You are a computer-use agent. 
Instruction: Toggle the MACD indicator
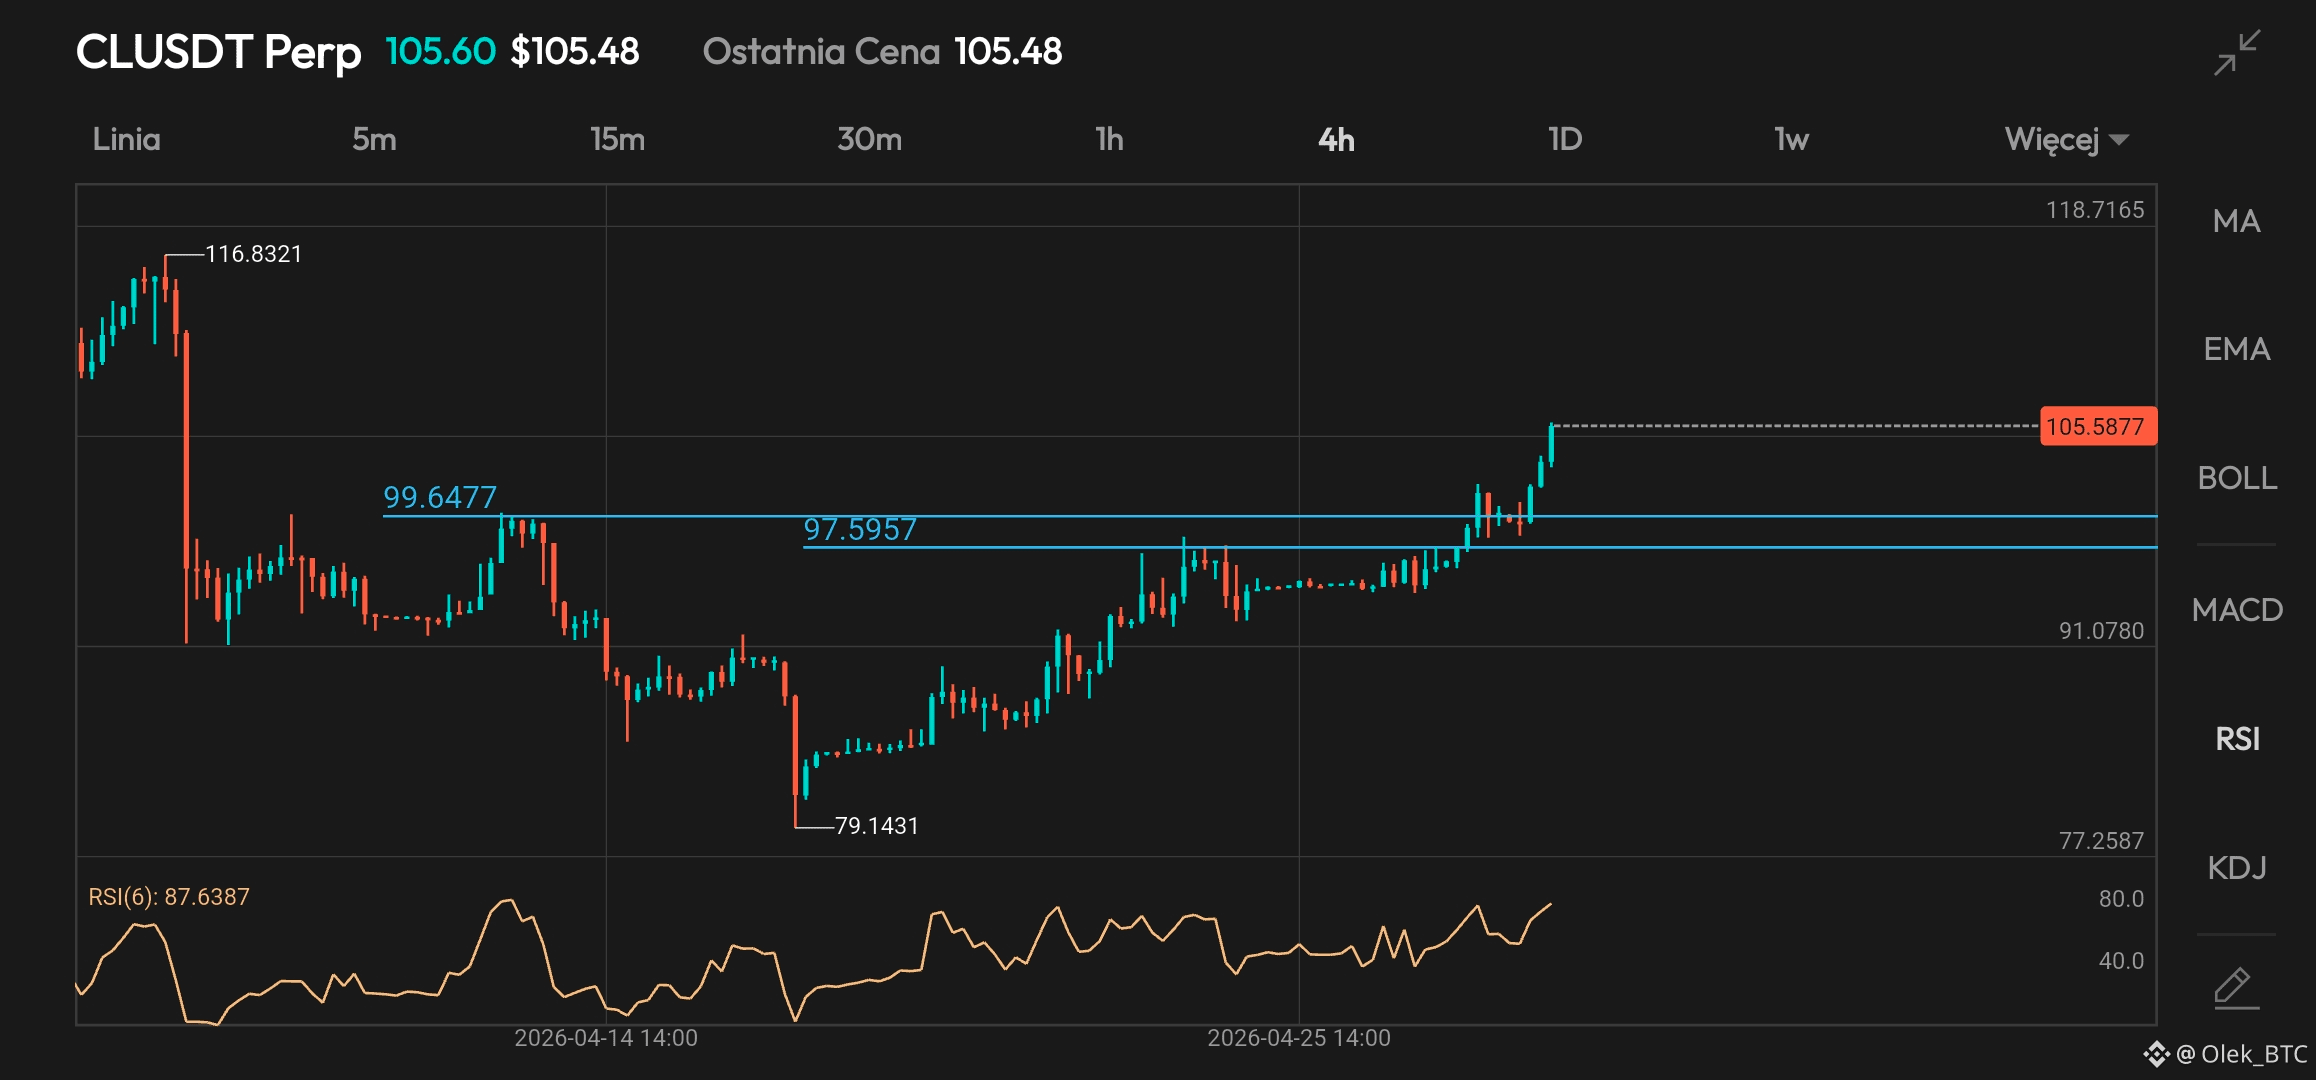2236,609
